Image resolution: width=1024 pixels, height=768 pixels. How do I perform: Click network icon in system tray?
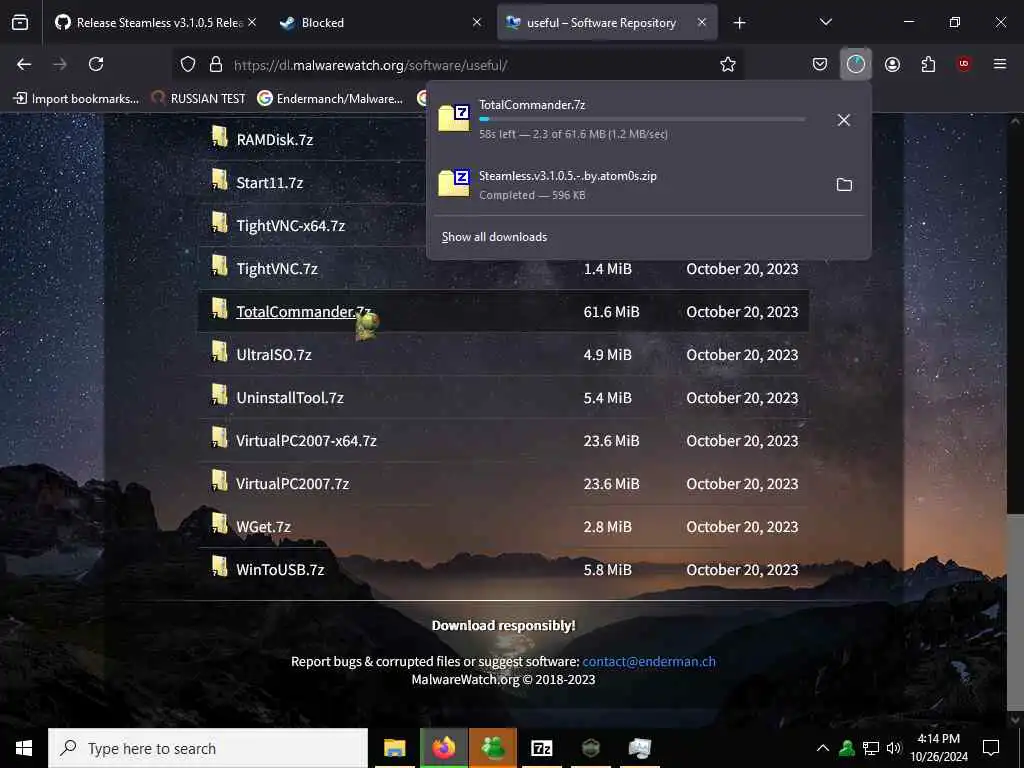pyautogui.click(x=871, y=748)
